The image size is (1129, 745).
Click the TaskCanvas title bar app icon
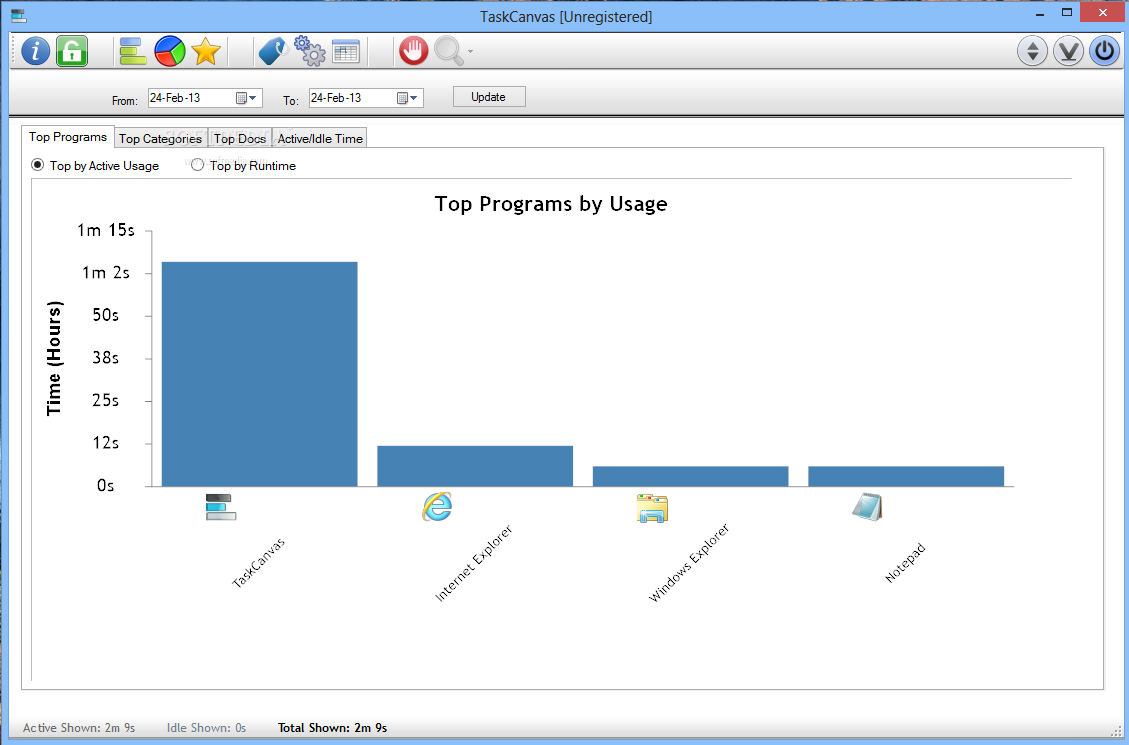point(19,16)
